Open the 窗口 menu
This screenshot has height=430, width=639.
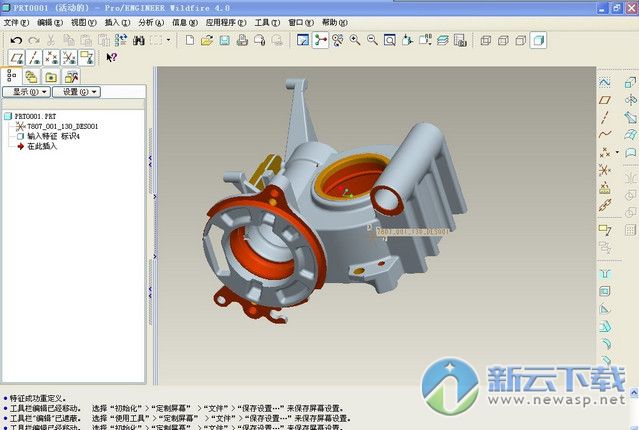coord(301,22)
